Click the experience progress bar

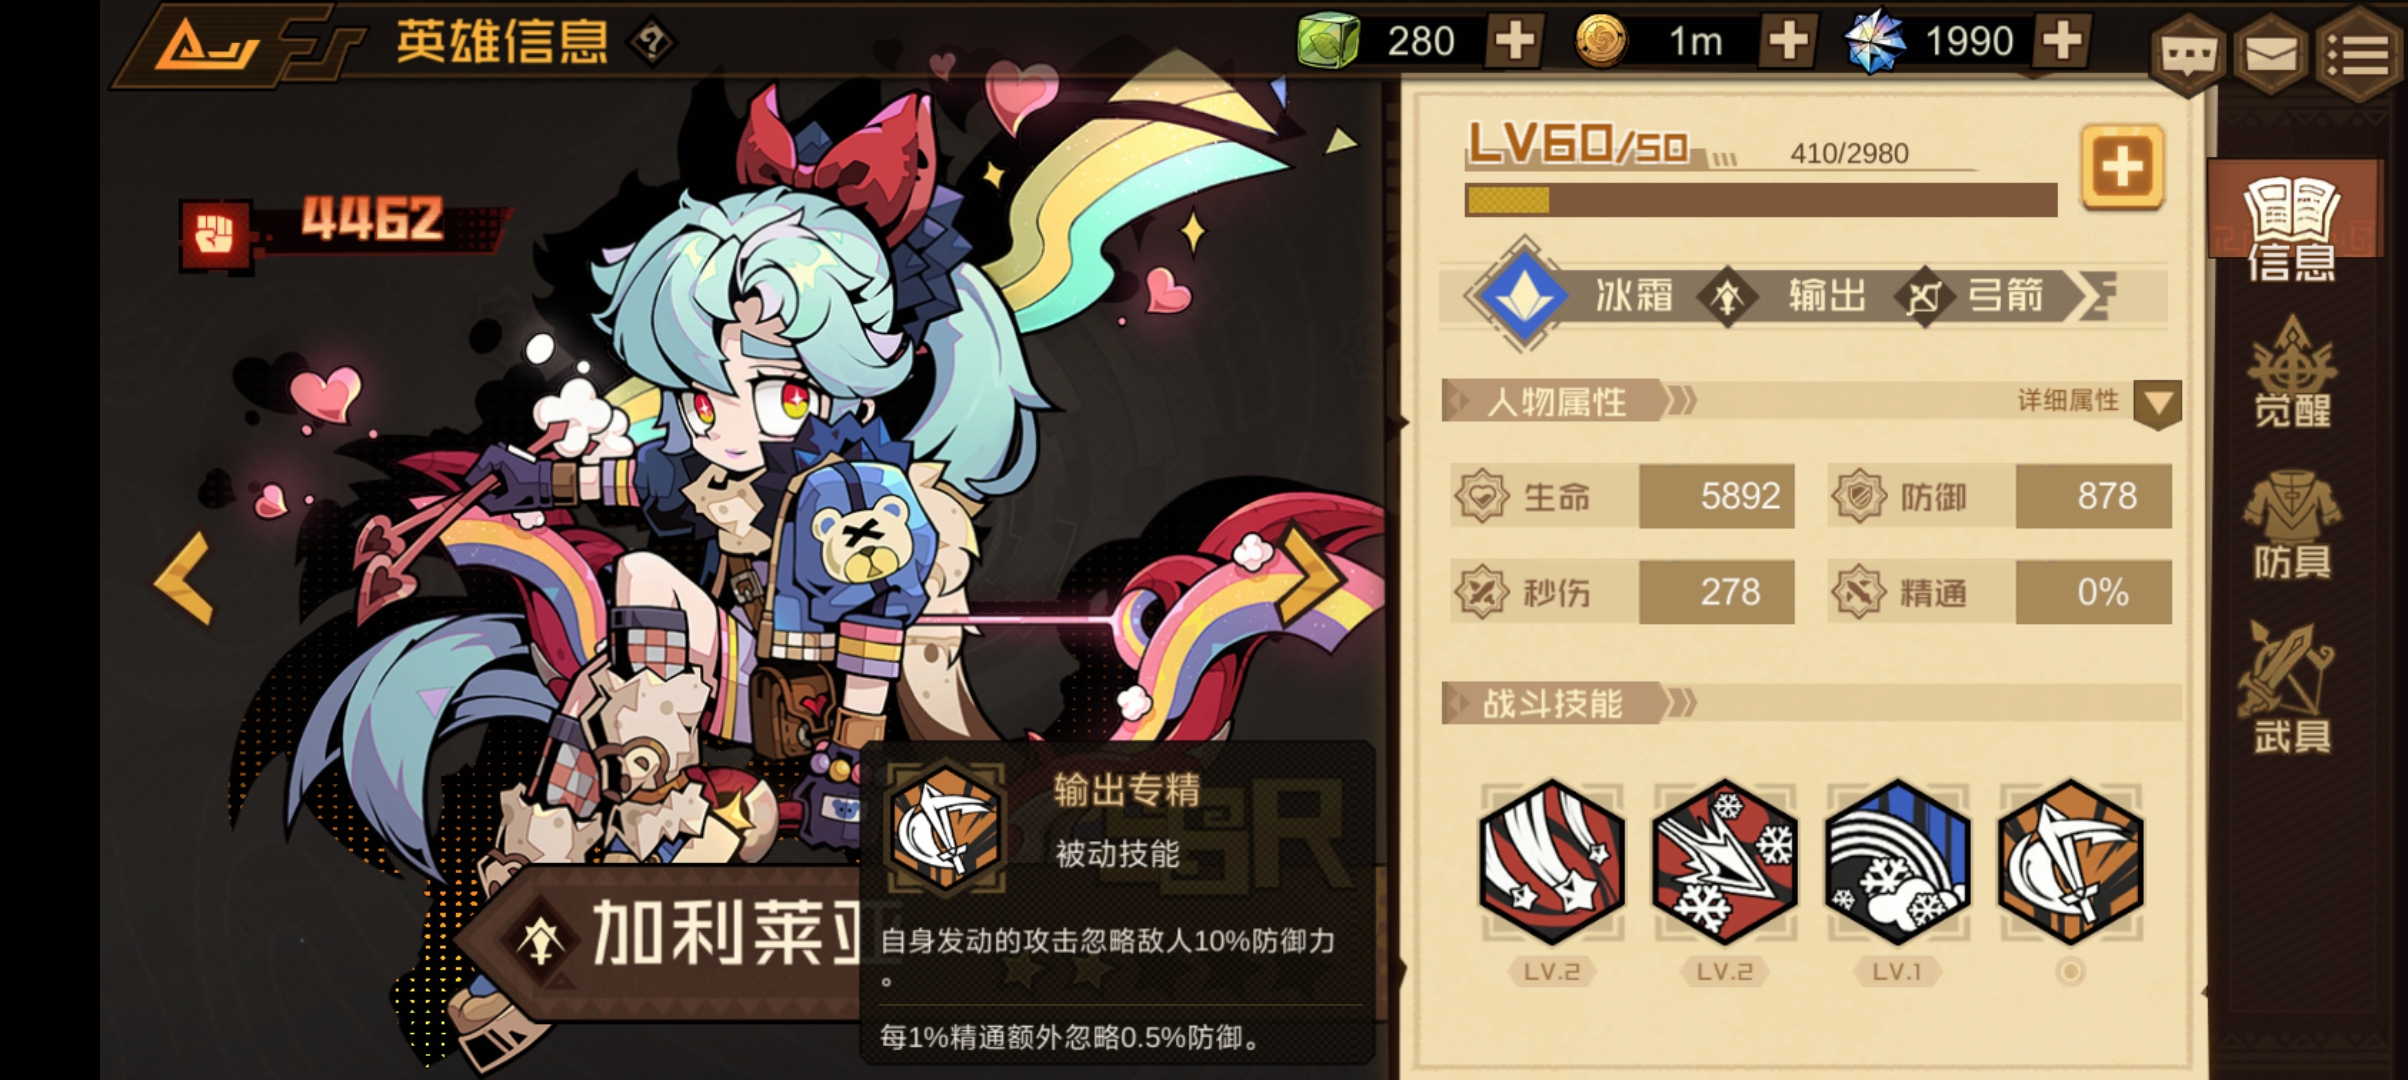coord(1761,200)
